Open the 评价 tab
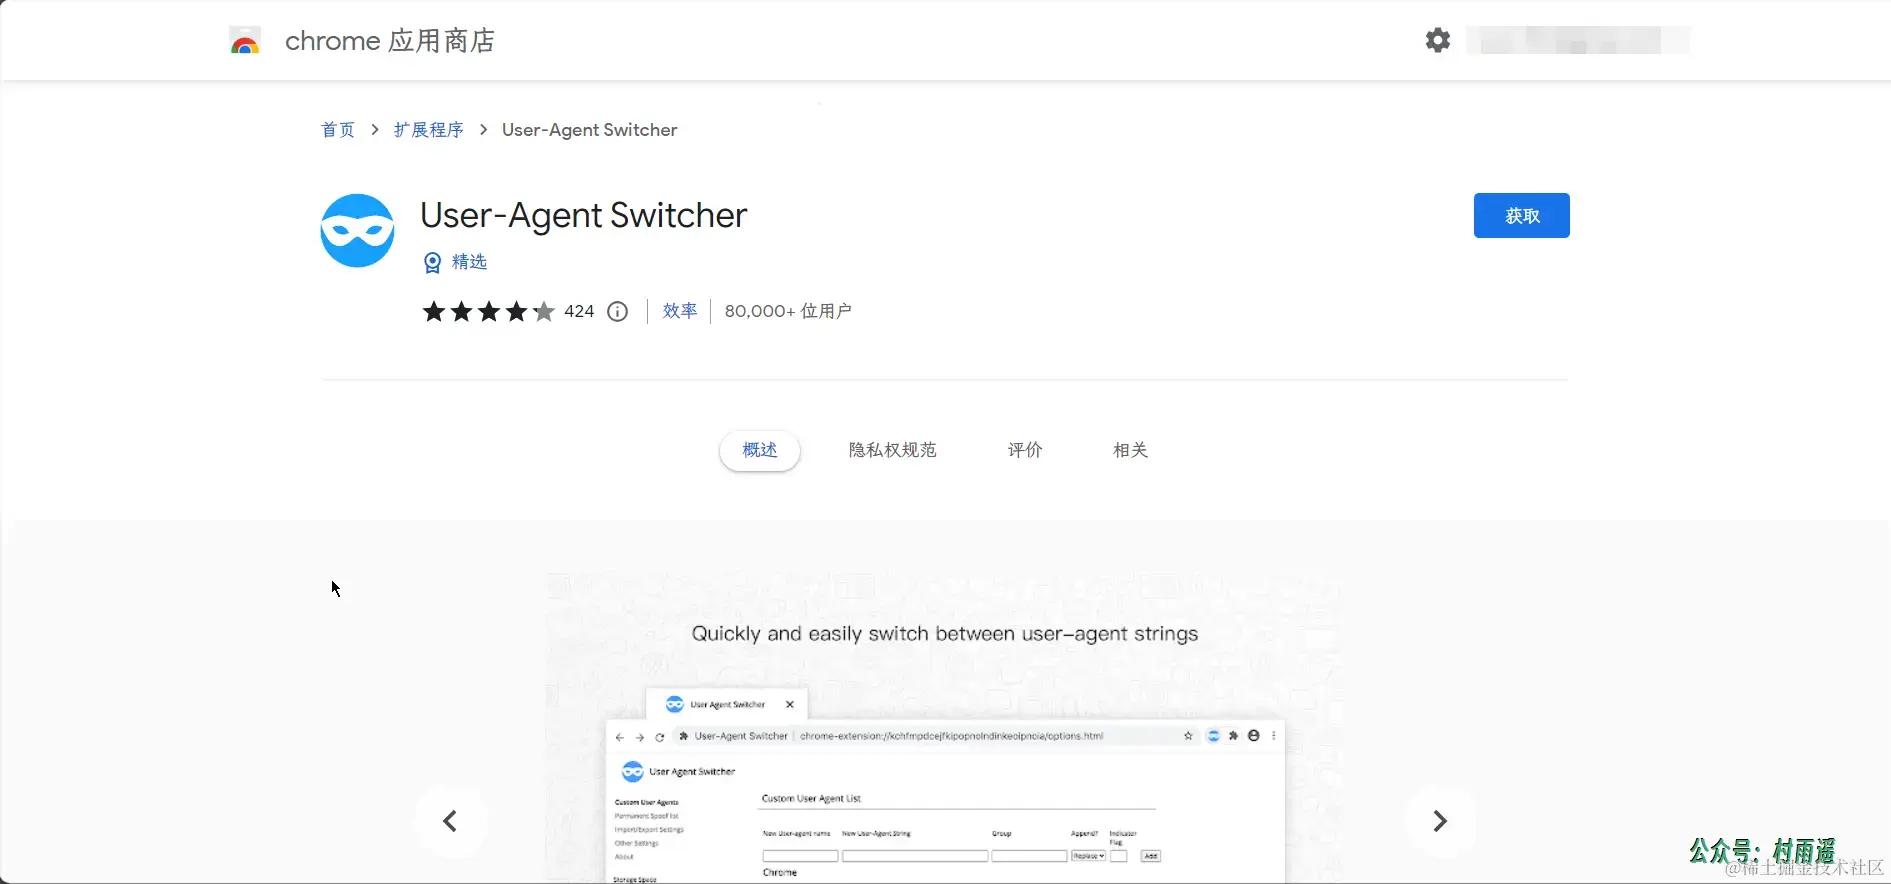 (1025, 450)
